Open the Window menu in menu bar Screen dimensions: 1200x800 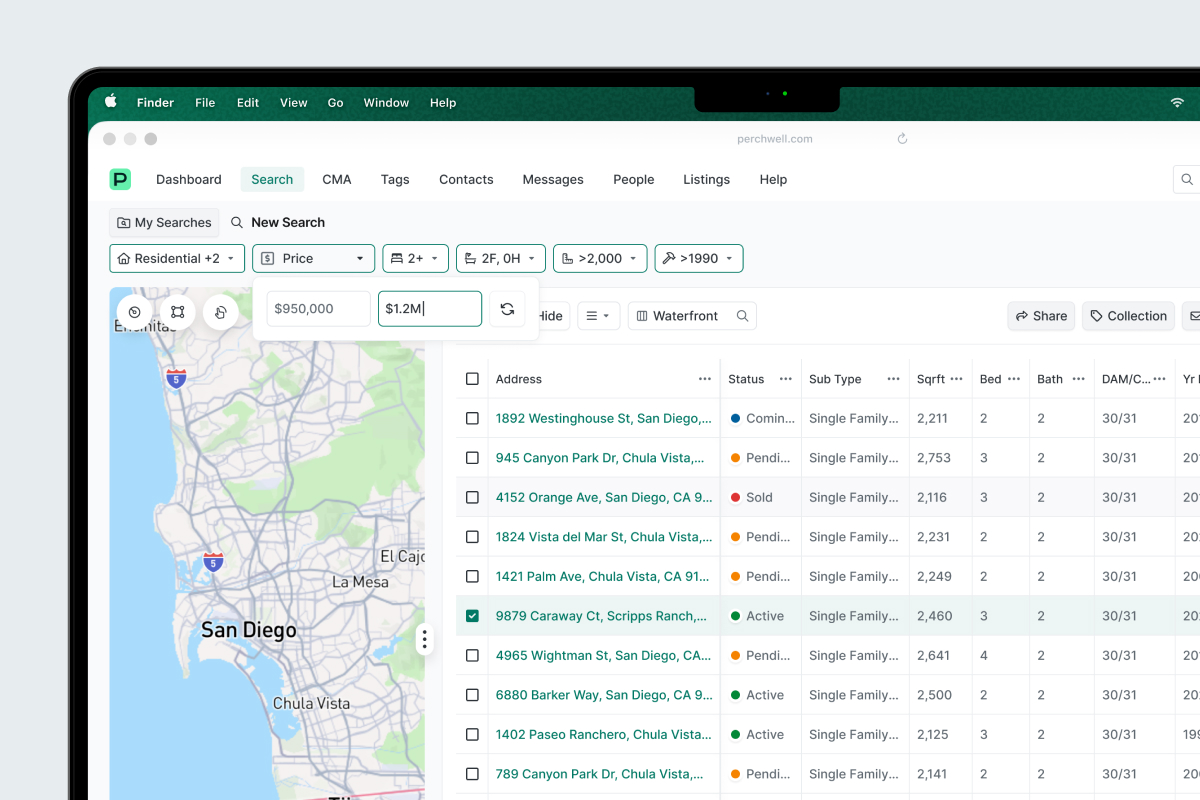(386, 103)
